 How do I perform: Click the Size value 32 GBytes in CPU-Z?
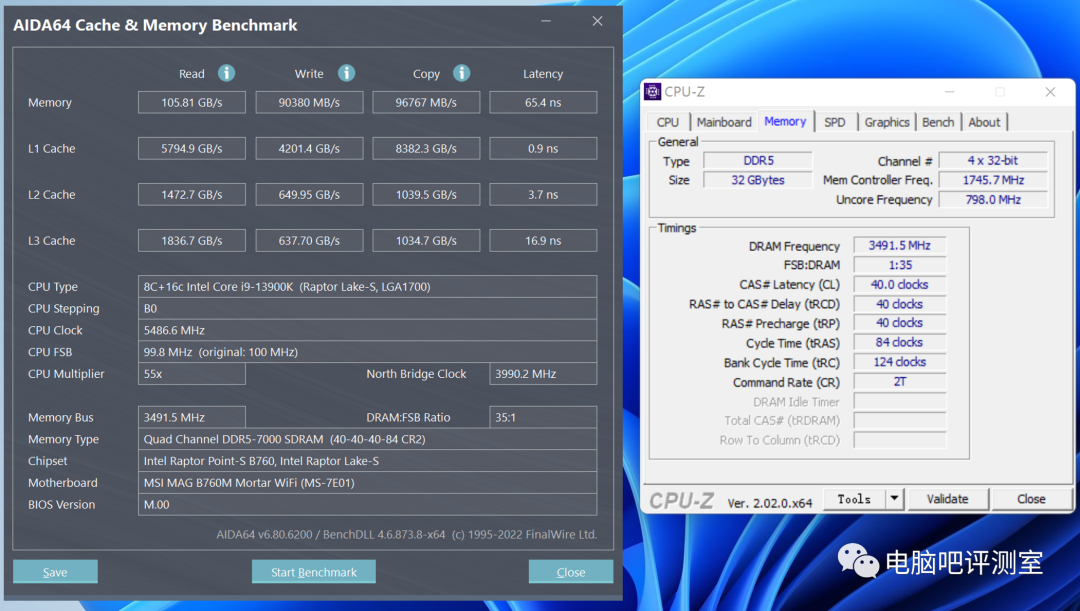pyautogui.click(x=758, y=180)
